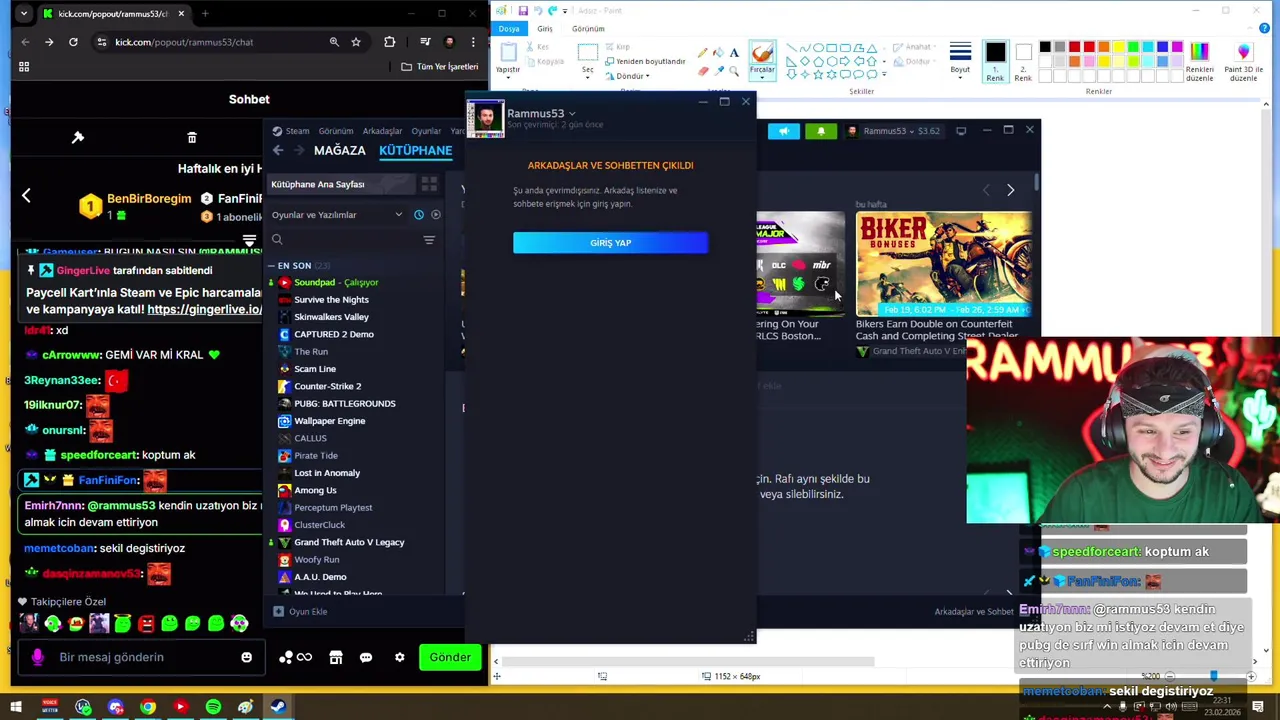Select the Fill bucket tool in Paint

pyautogui.click(x=718, y=53)
